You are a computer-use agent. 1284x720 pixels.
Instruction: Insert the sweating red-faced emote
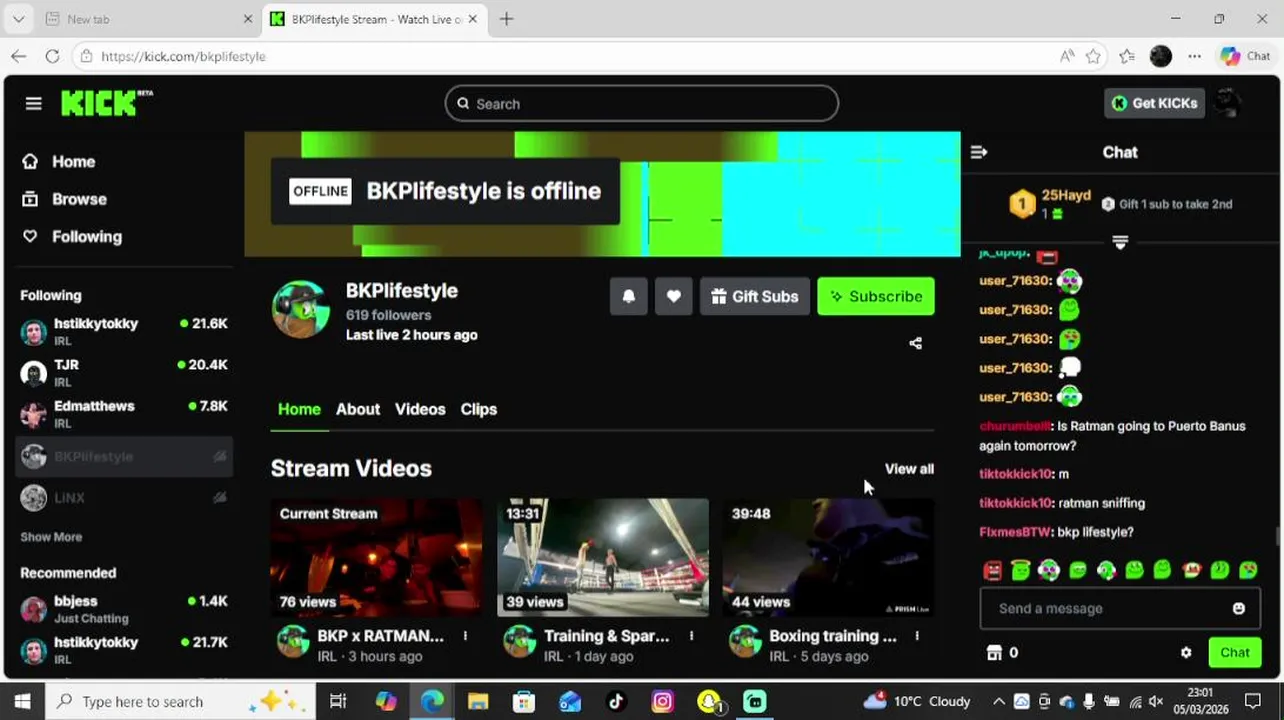[x=1190, y=570]
